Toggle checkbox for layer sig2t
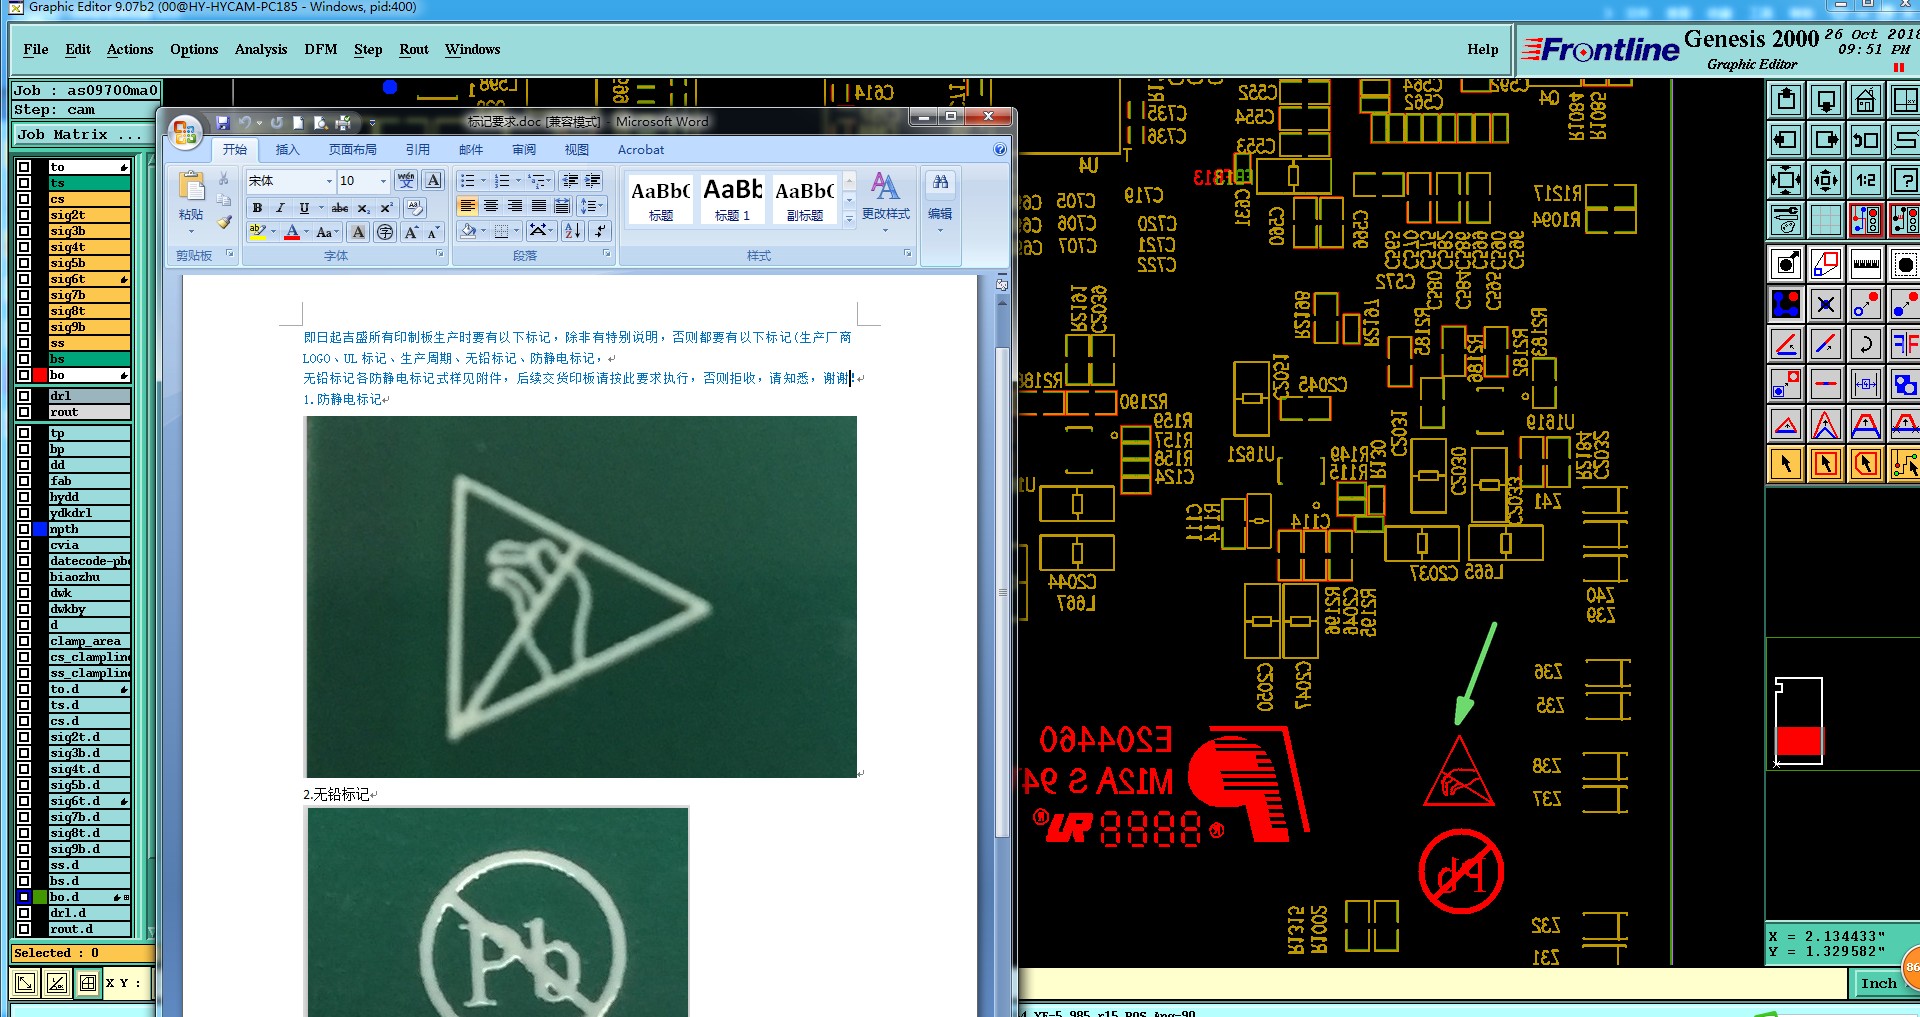The image size is (1920, 1017). point(24,215)
